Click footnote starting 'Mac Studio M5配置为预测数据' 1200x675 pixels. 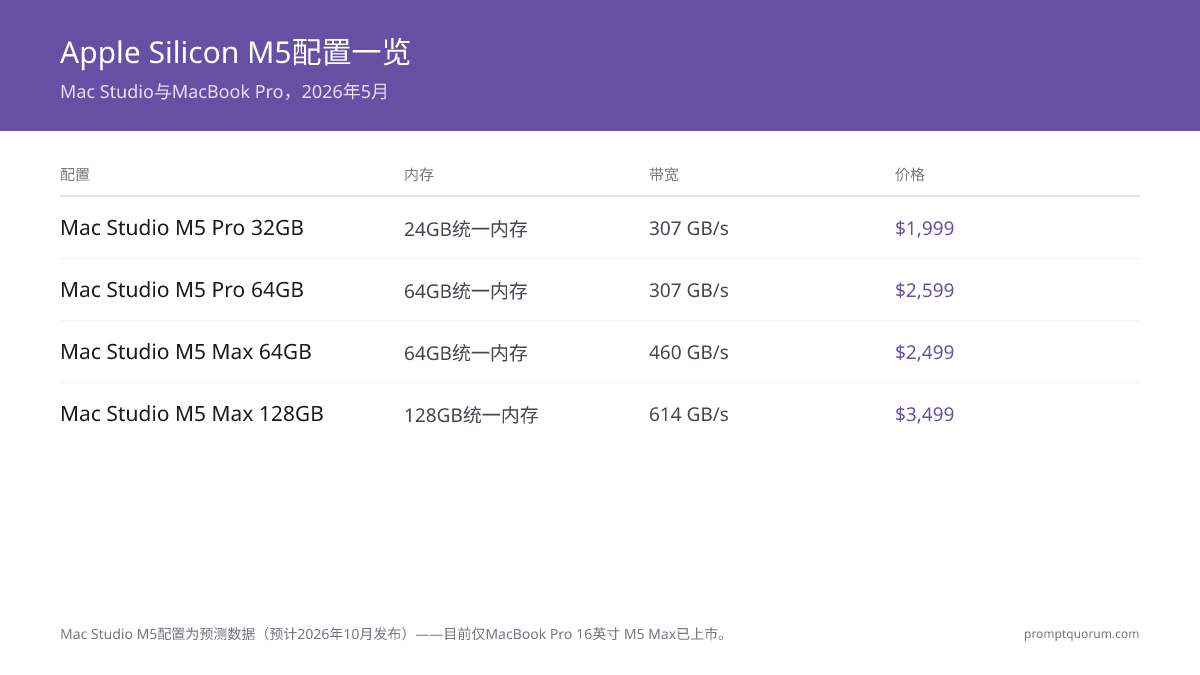[395, 634]
